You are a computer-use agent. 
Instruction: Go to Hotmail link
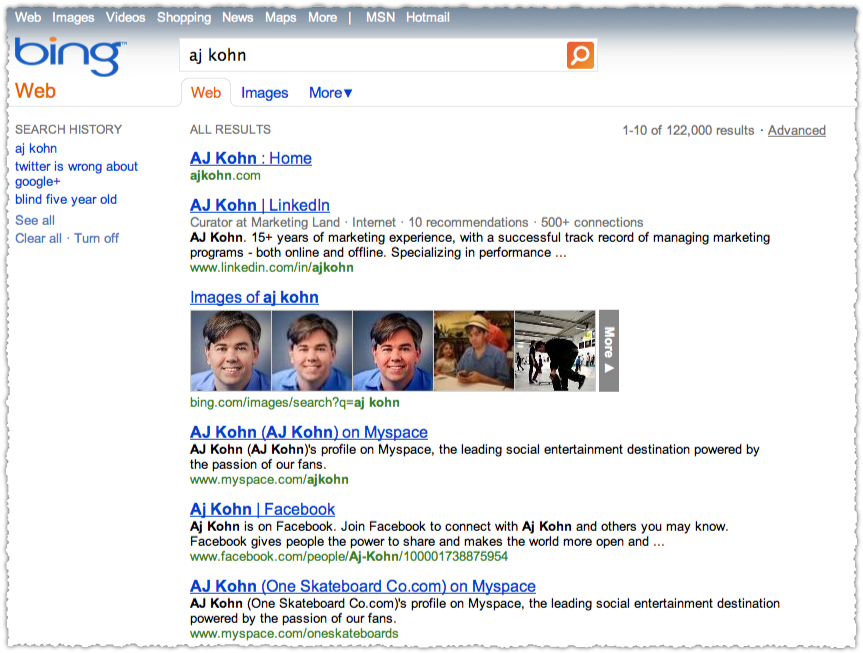428,17
